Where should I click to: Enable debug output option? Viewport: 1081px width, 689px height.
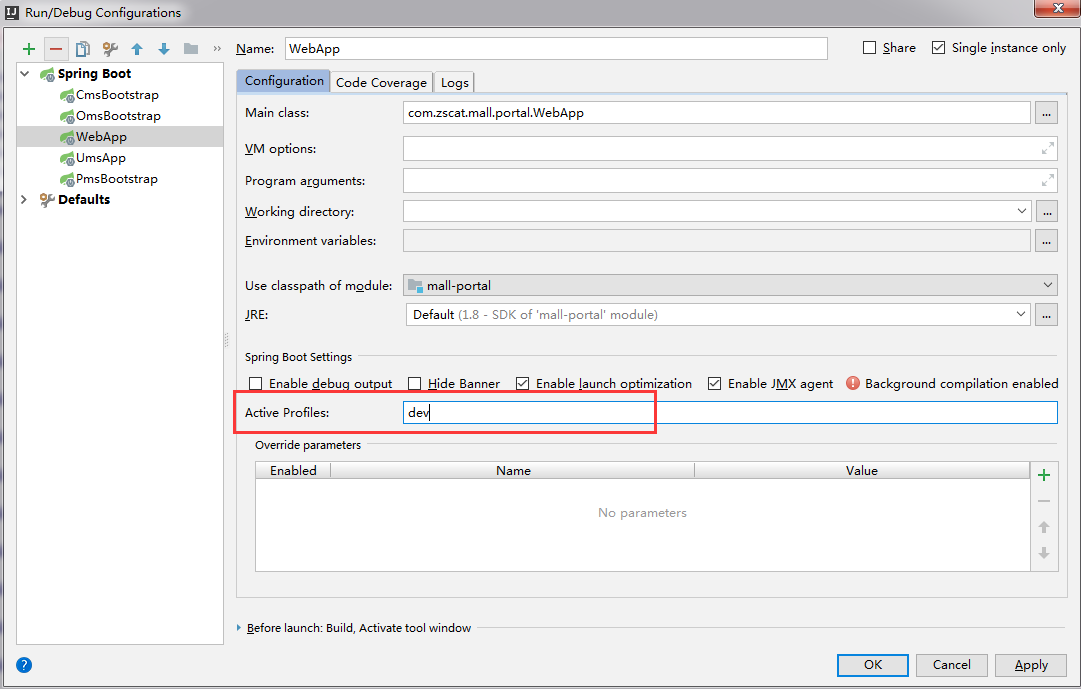coord(255,383)
